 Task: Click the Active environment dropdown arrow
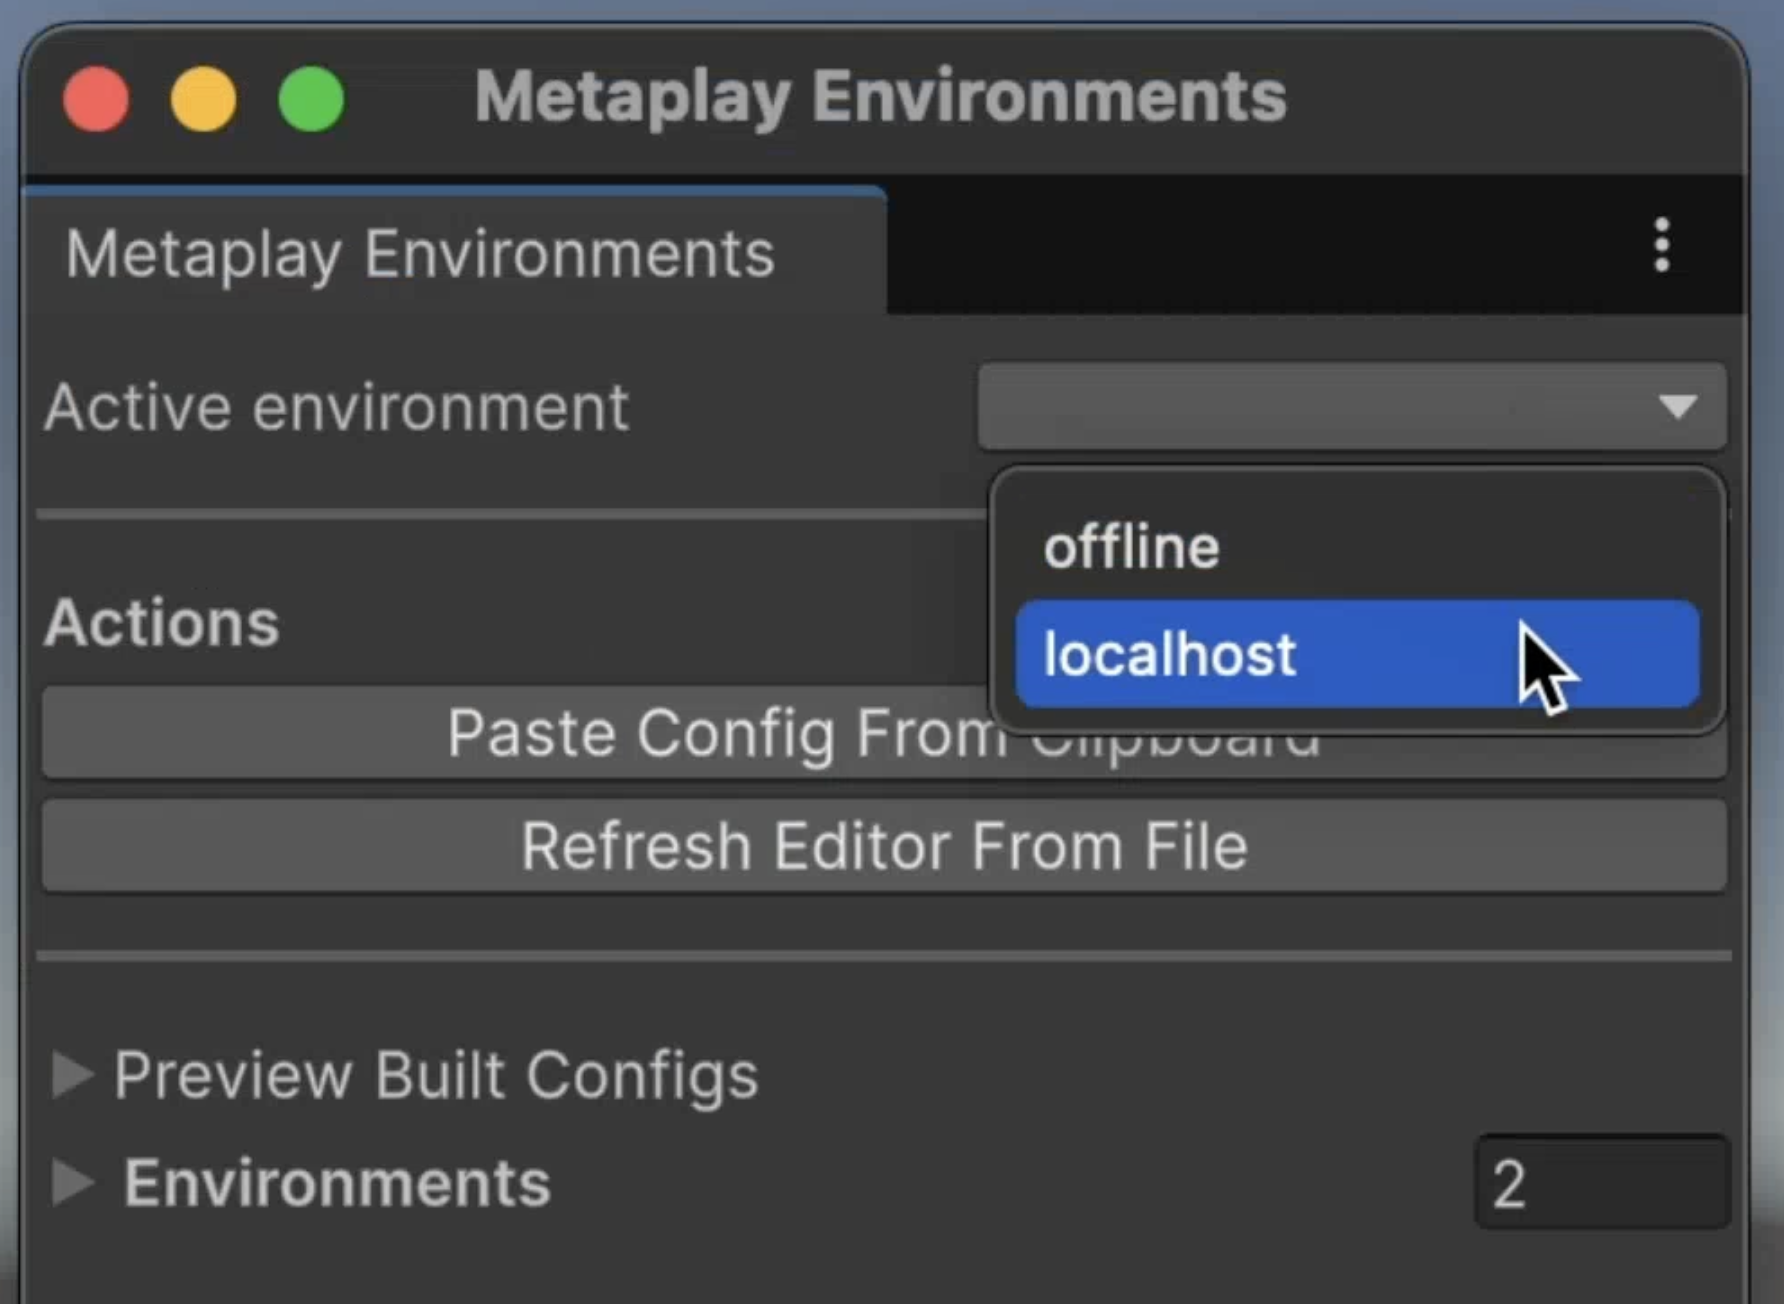pos(1677,407)
